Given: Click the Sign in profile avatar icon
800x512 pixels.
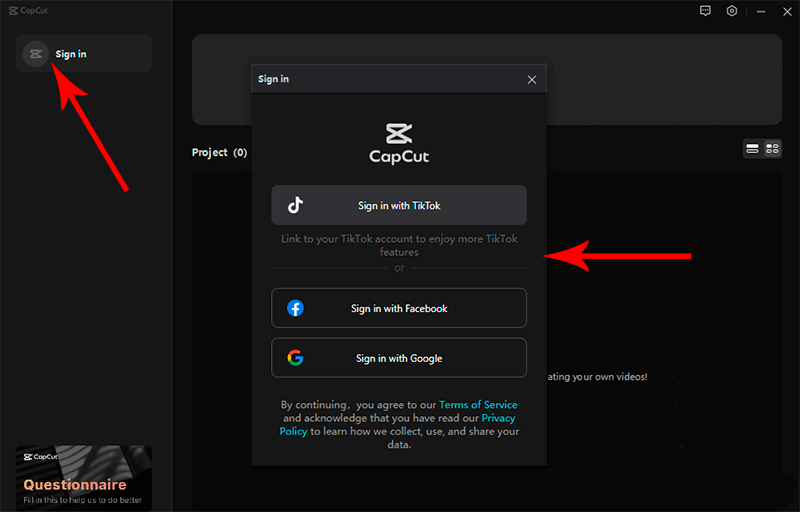Looking at the screenshot, I should pyautogui.click(x=36, y=54).
